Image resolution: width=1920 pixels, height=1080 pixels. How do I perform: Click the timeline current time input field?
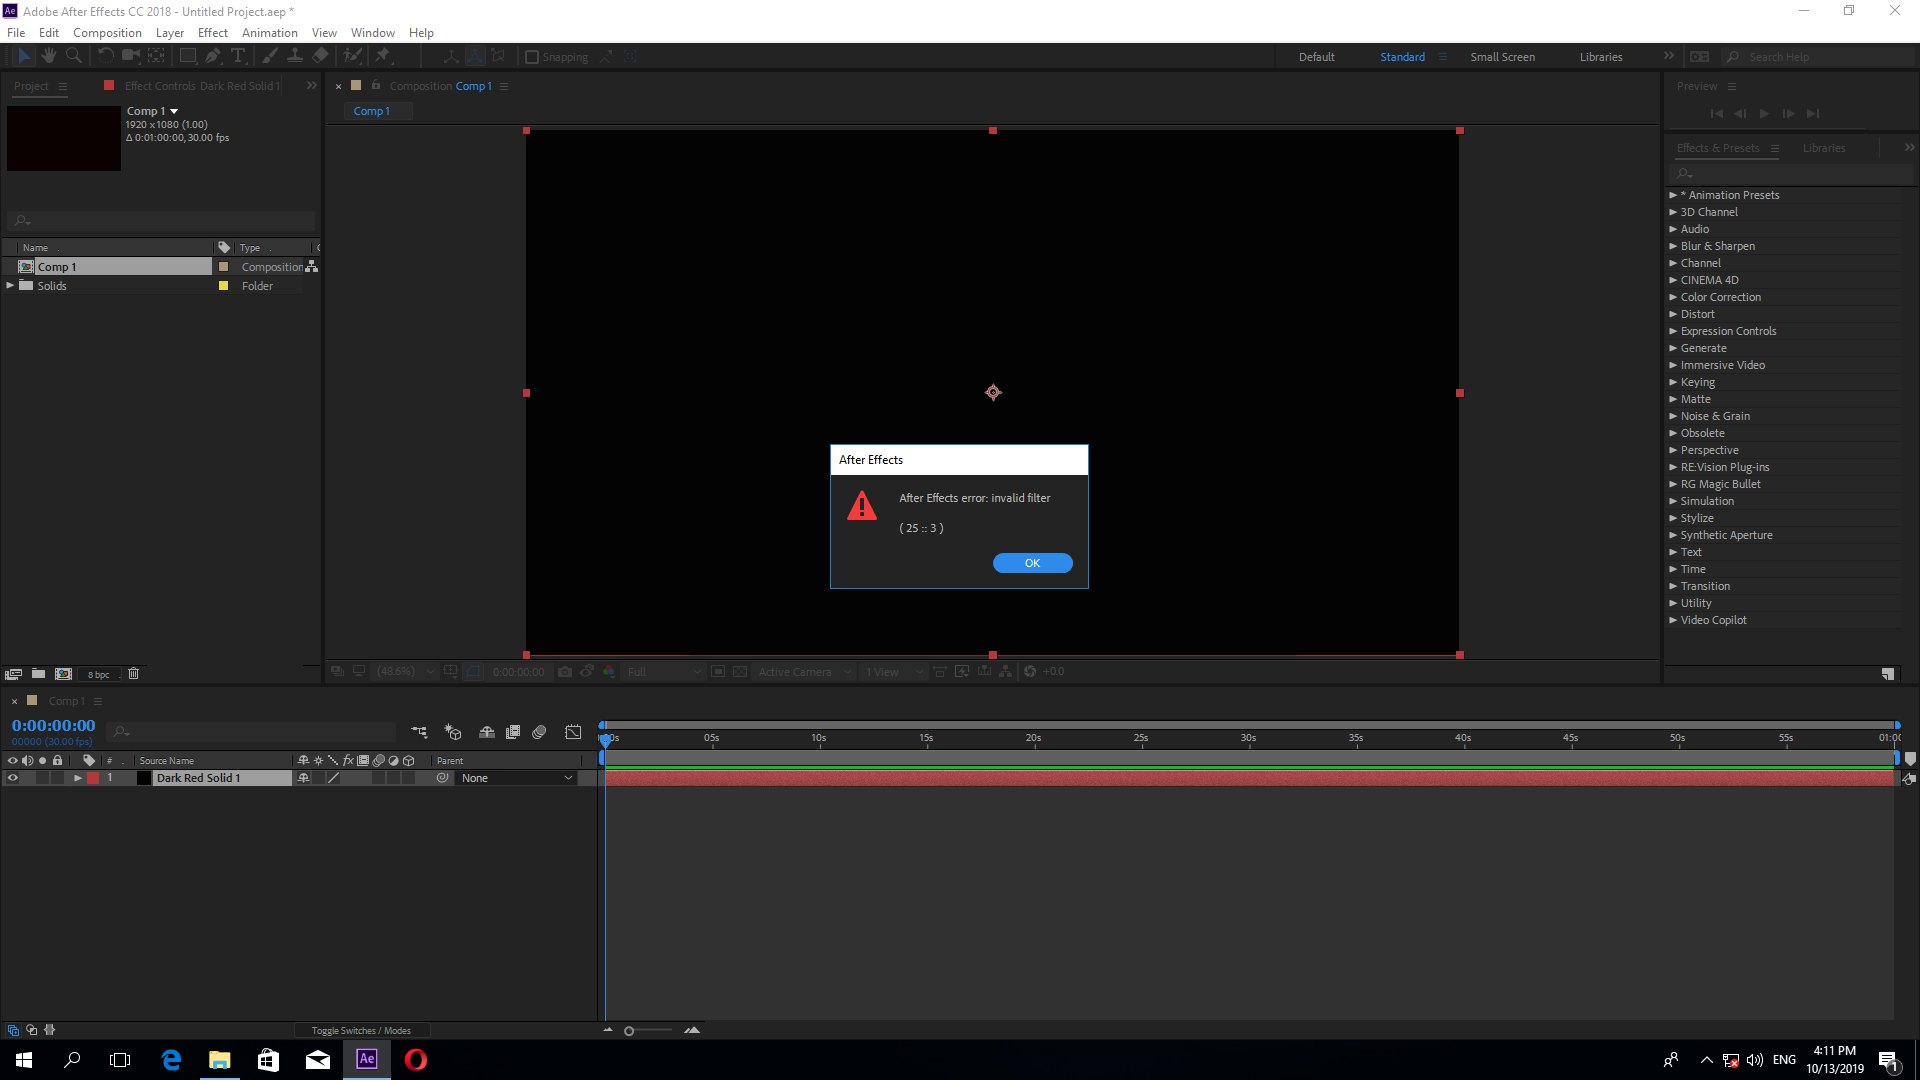53,725
